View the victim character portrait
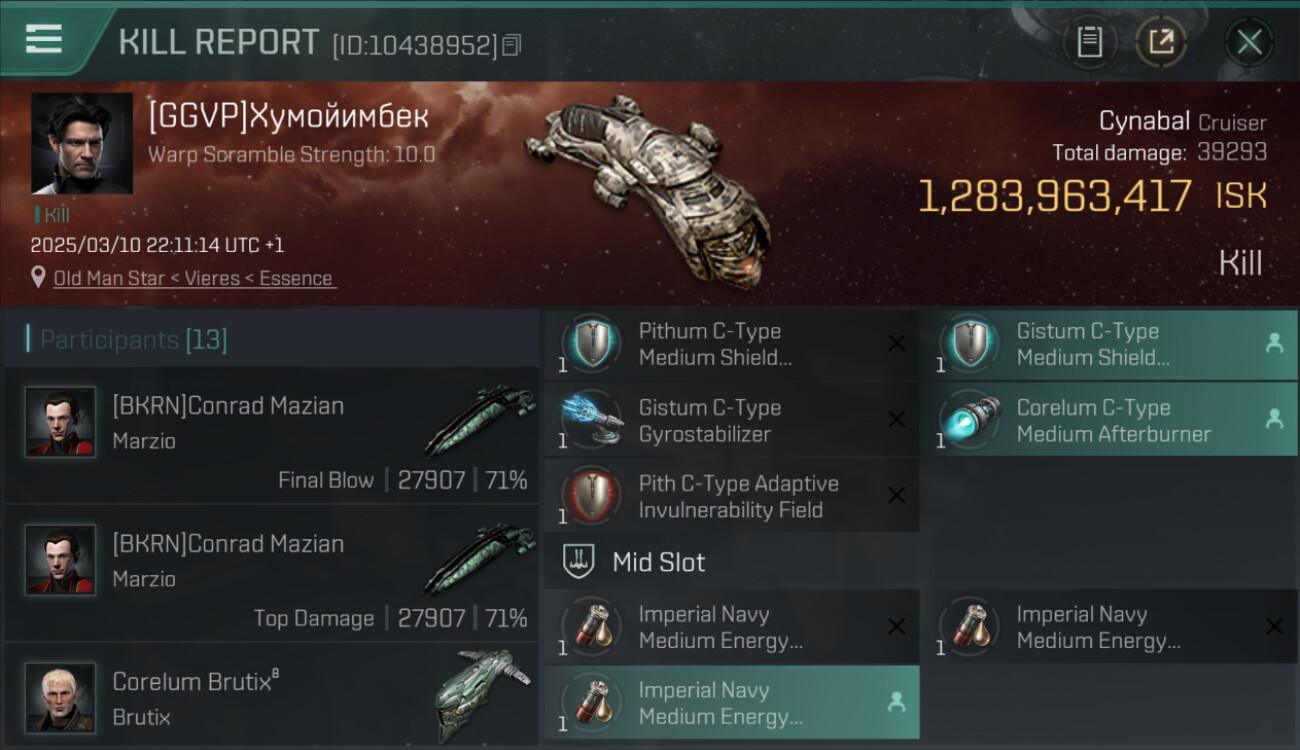 click(x=82, y=143)
